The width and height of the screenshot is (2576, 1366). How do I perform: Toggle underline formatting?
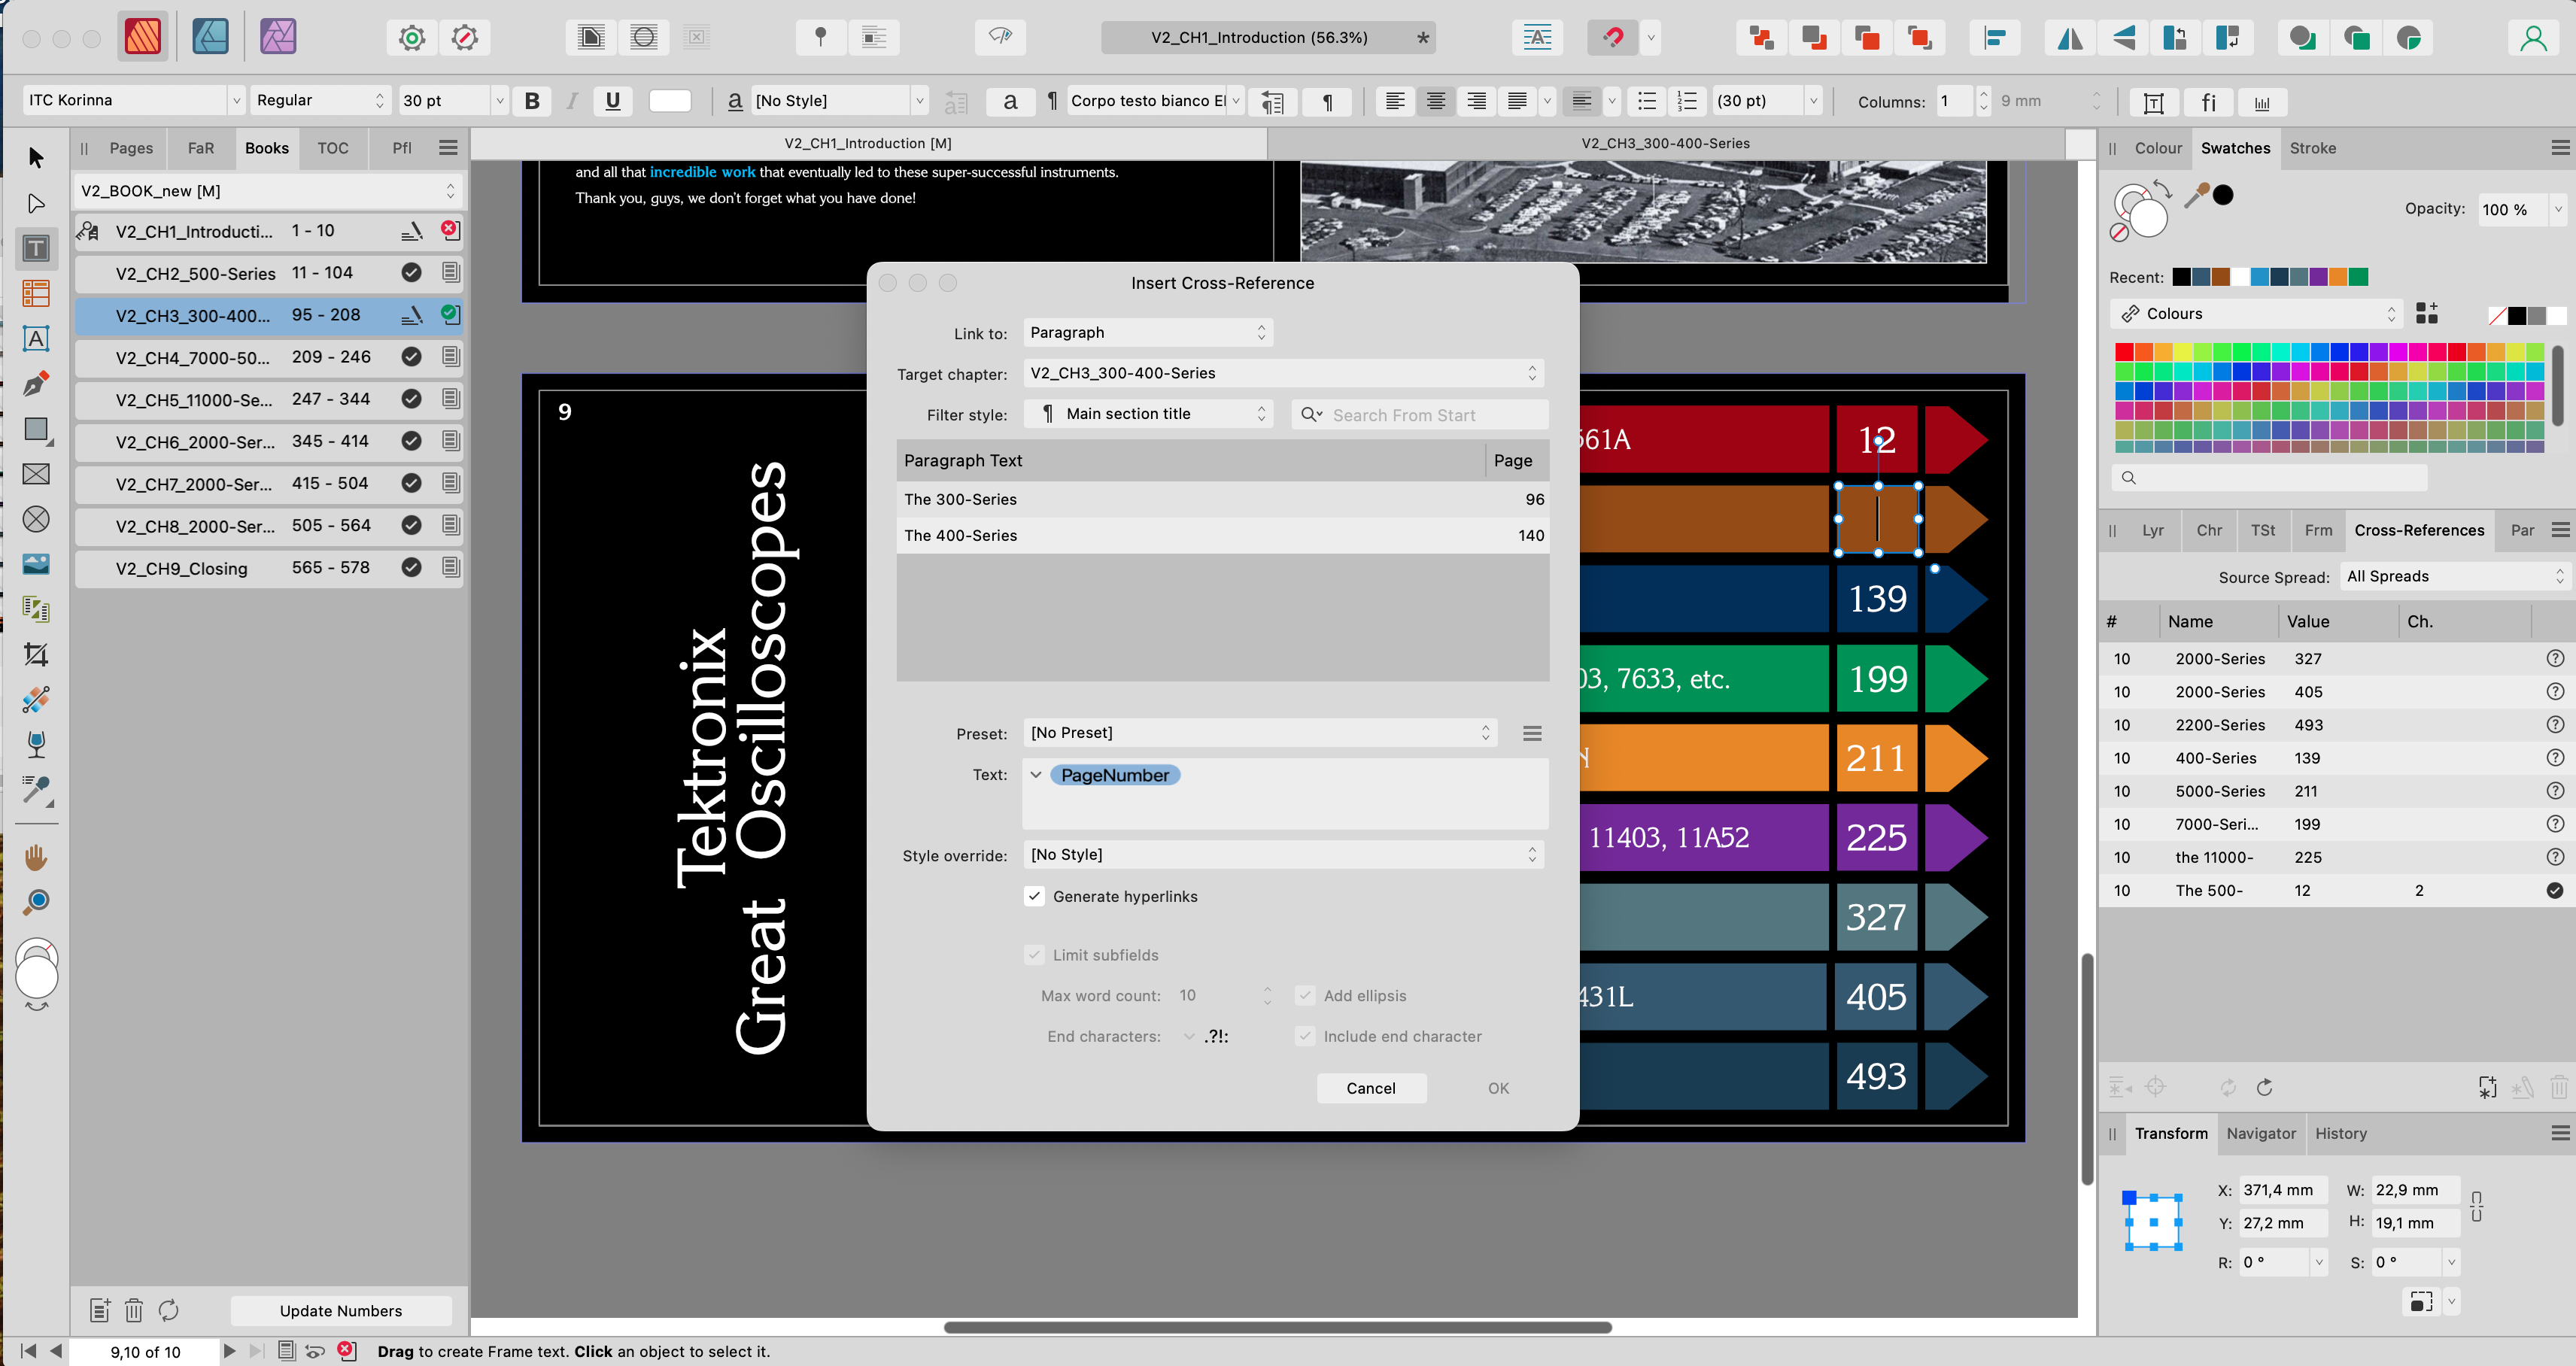613,101
